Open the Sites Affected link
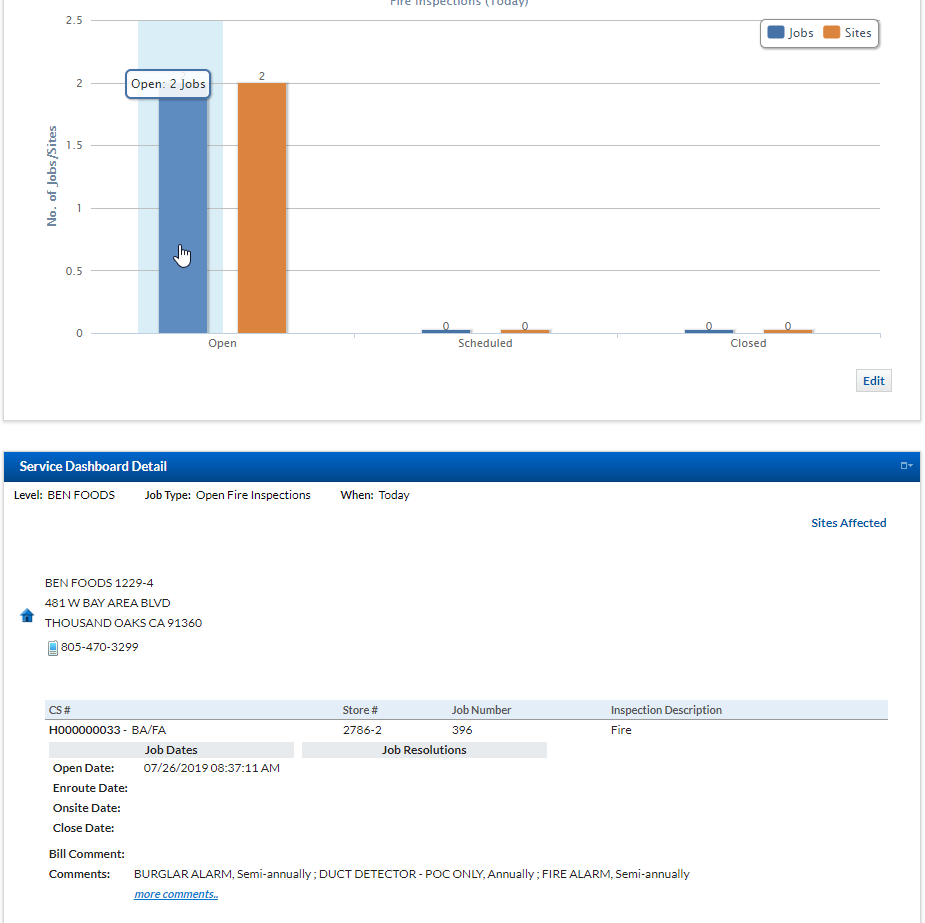This screenshot has height=923, width=925. (x=848, y=523)
